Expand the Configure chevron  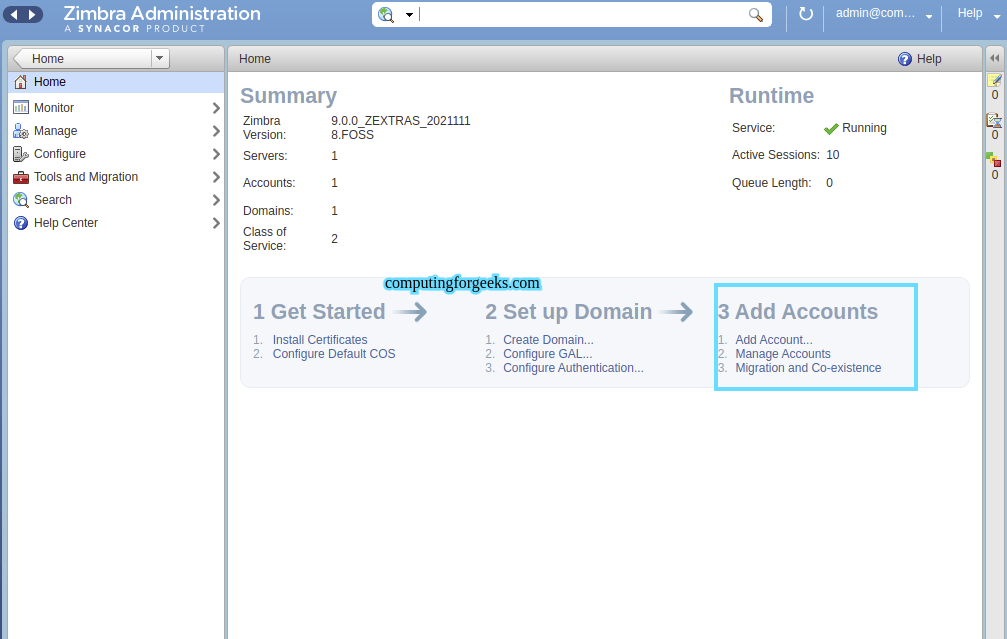pos(216,154)
